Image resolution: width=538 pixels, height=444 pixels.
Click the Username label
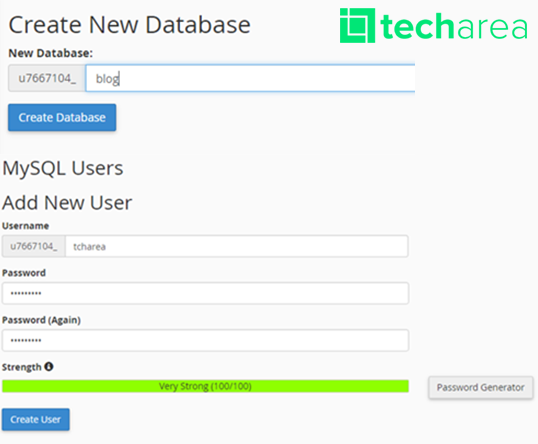[x=25, y=226]
